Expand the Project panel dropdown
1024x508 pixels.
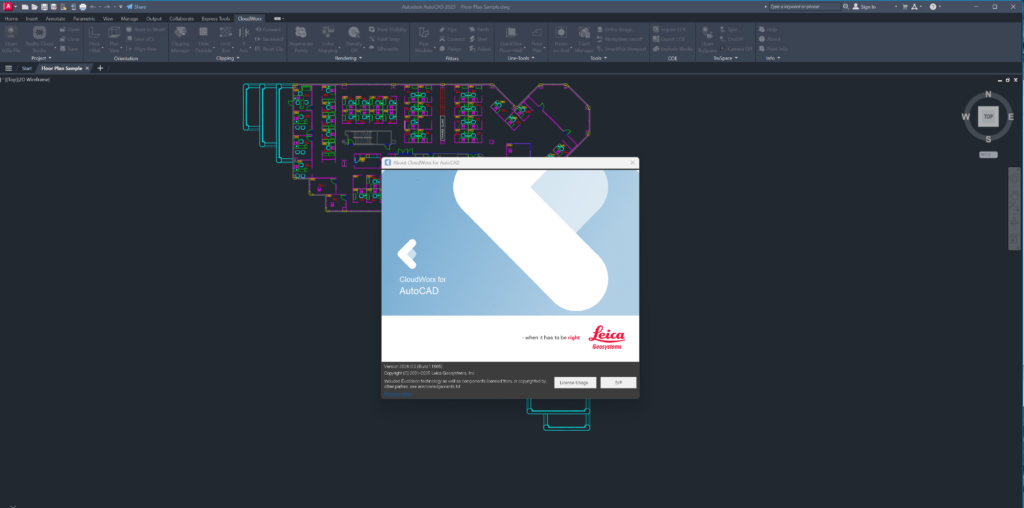(42, 58)
